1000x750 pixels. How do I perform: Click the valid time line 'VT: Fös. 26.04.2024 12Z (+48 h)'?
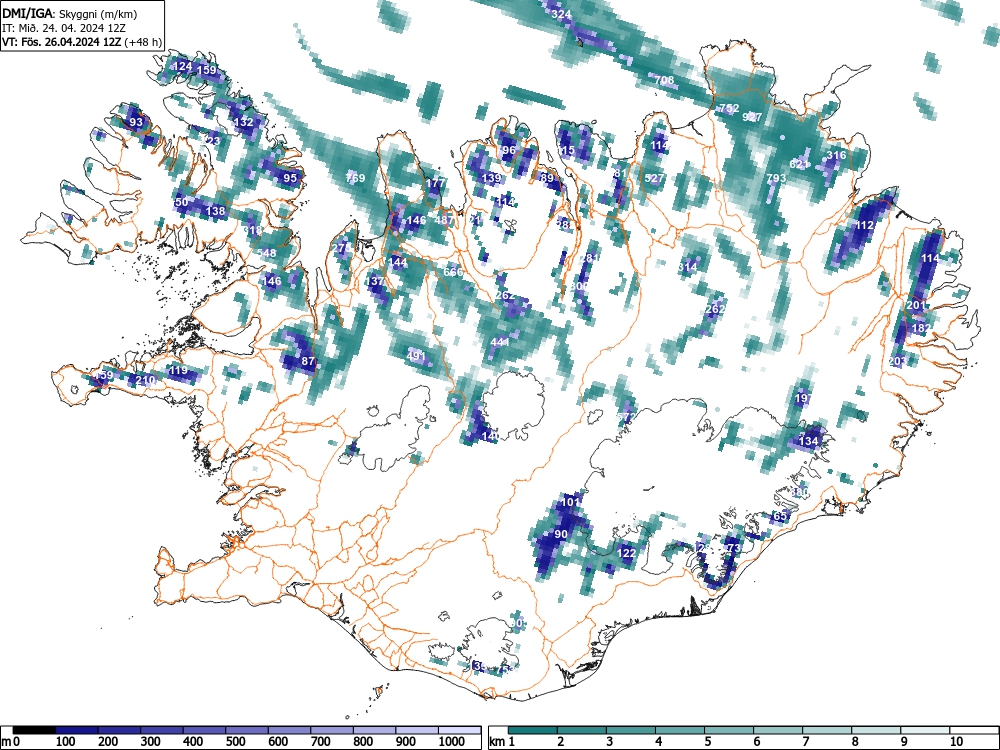tap(82, 42)
